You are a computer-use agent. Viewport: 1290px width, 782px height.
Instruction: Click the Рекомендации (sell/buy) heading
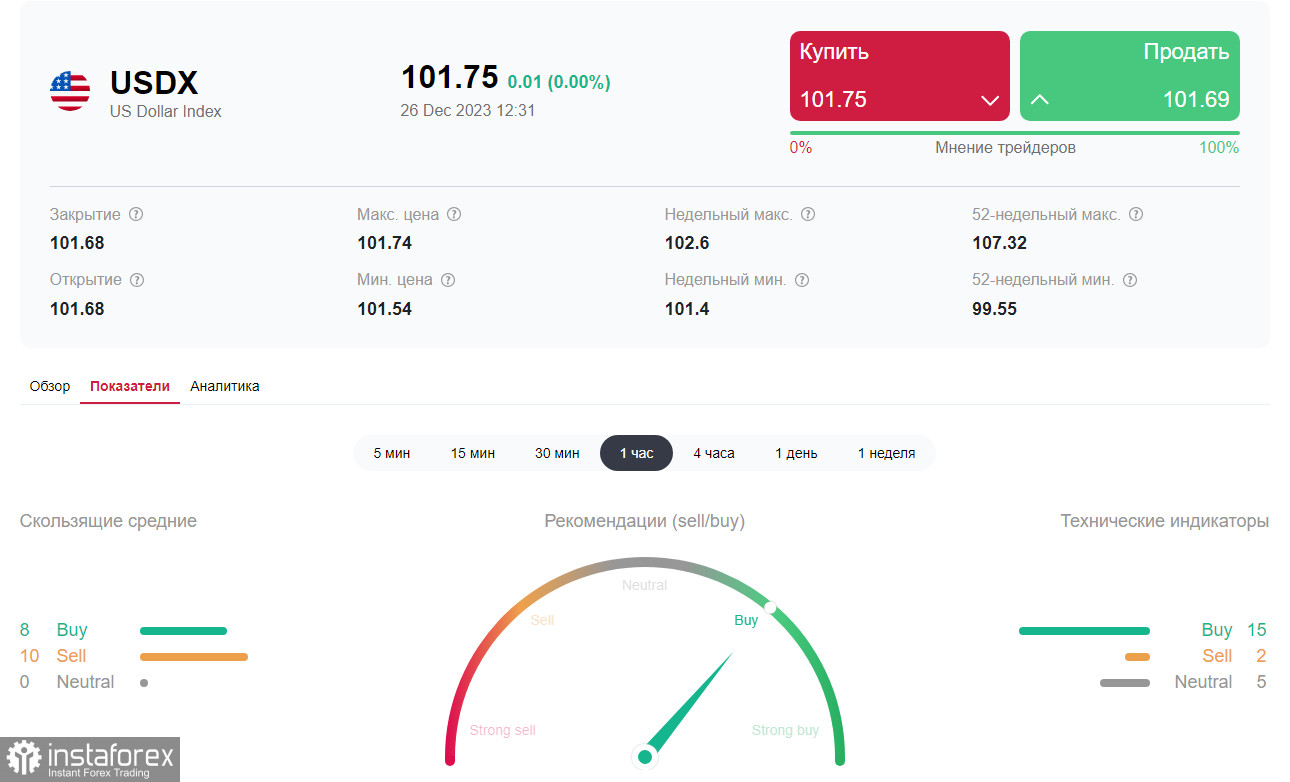click(645, 521)
